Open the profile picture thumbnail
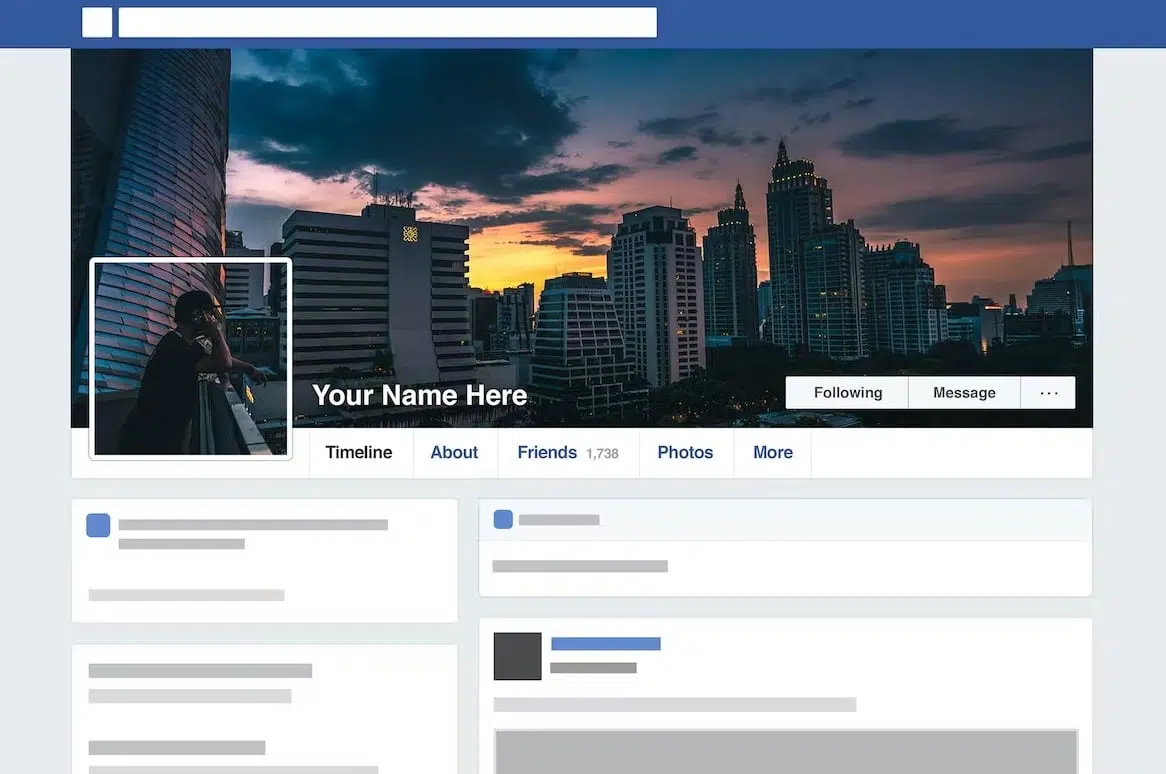The height and width of the screenshot is (774, 1166). [190, 358]
